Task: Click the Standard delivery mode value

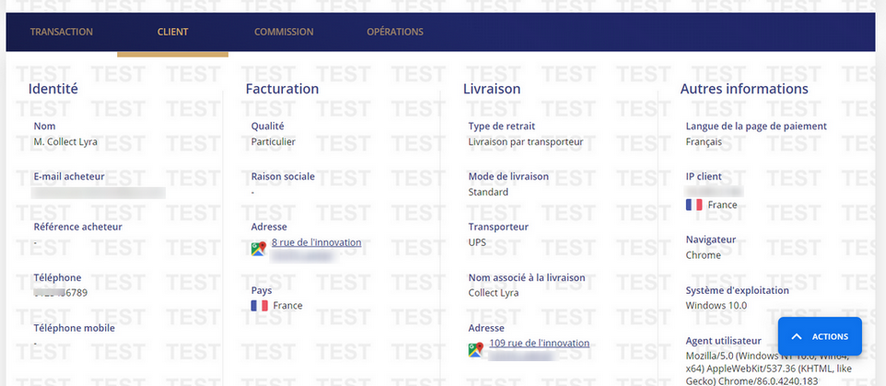Action: click(488, 192)
